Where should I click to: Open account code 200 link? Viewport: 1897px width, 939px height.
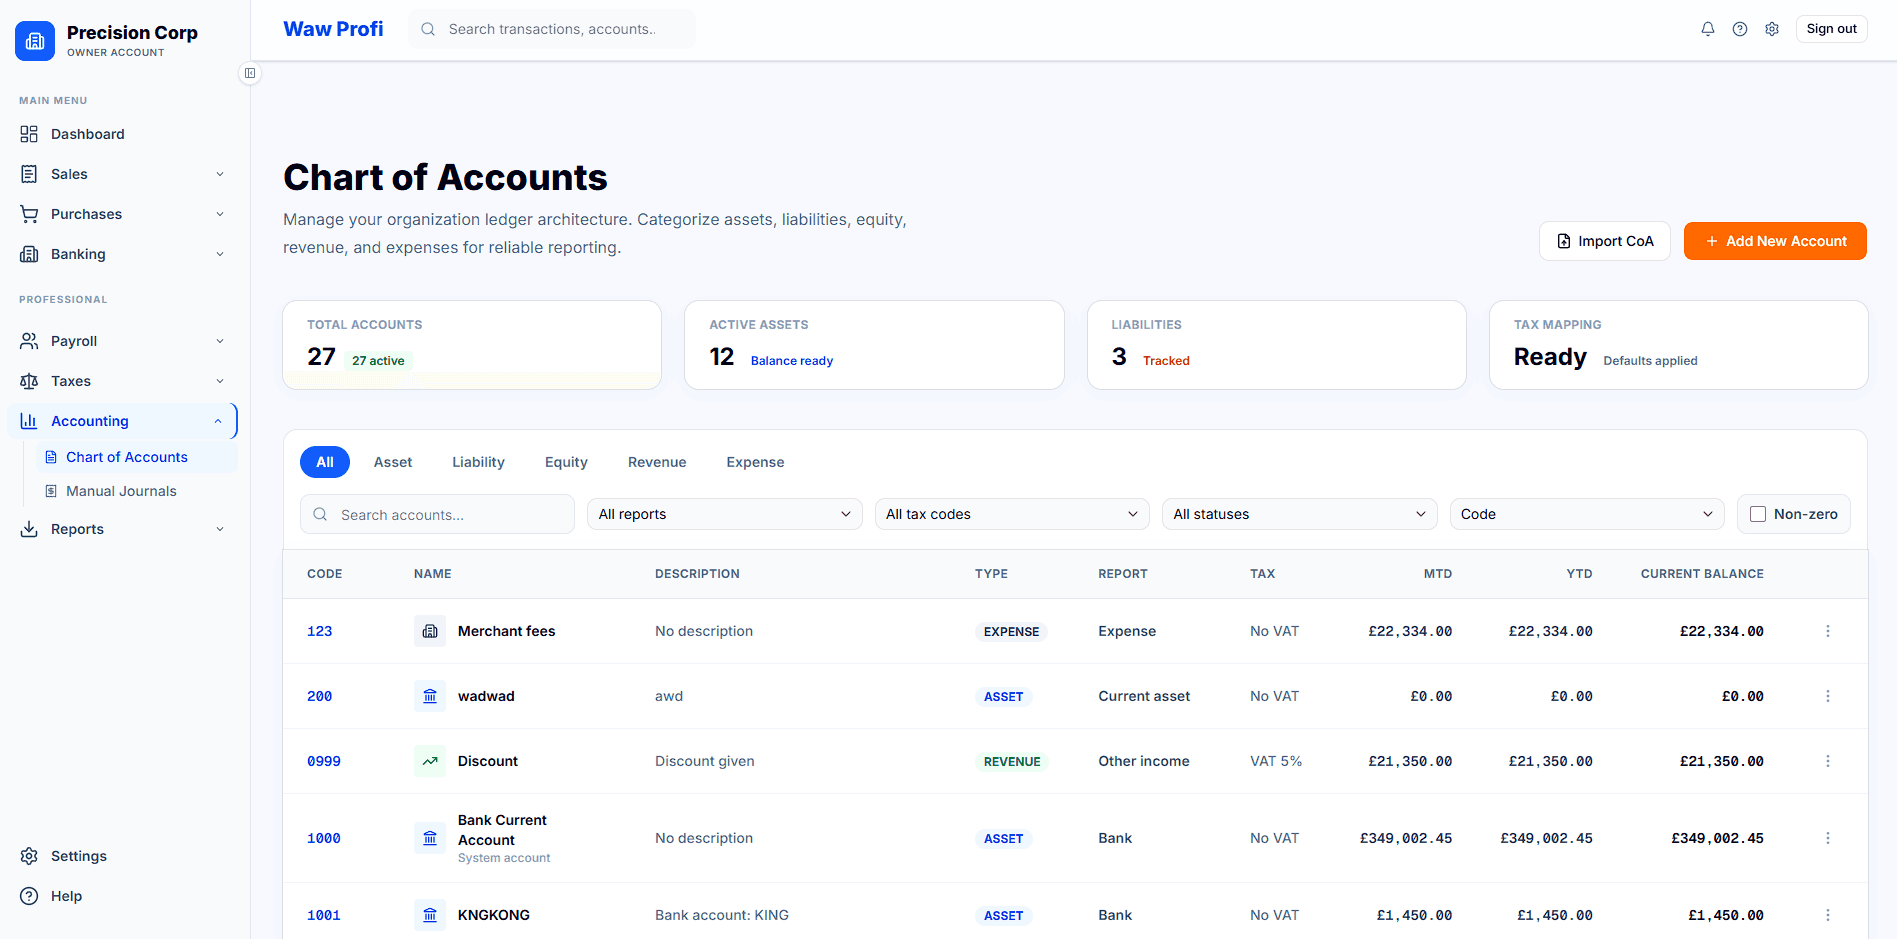click(319, 696)
